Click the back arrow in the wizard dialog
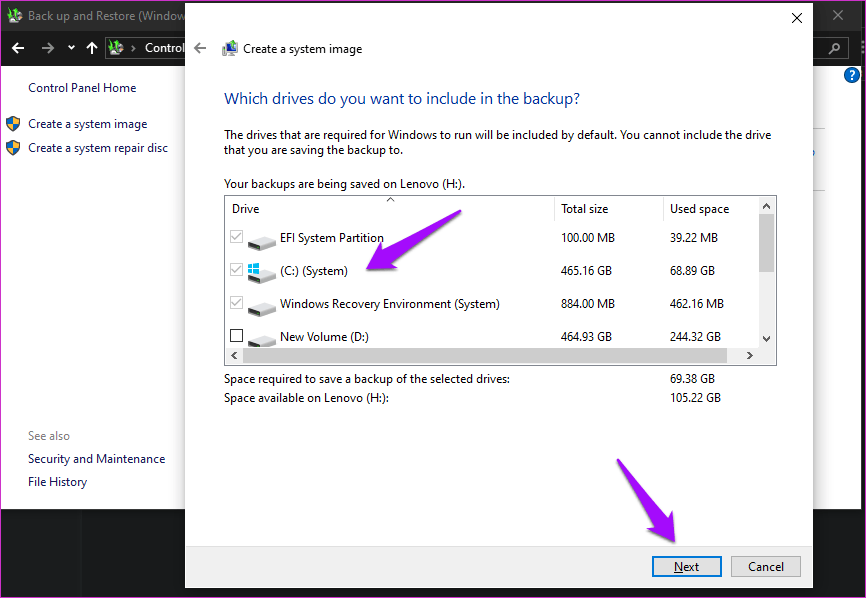The image size is (866, 598). [x=200, y=48]
